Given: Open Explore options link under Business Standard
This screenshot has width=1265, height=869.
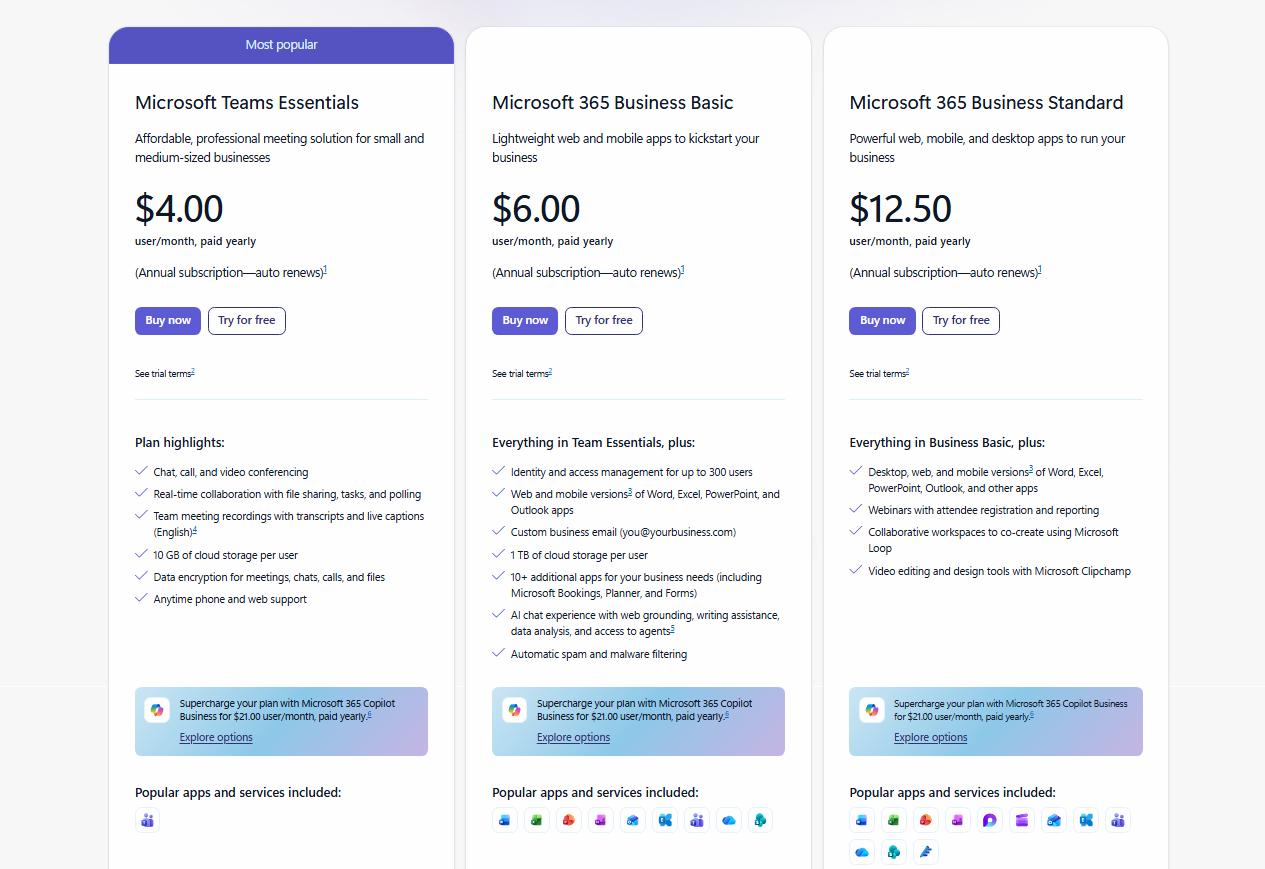Looking at the screenshot, I should click(x=930, y=738).
